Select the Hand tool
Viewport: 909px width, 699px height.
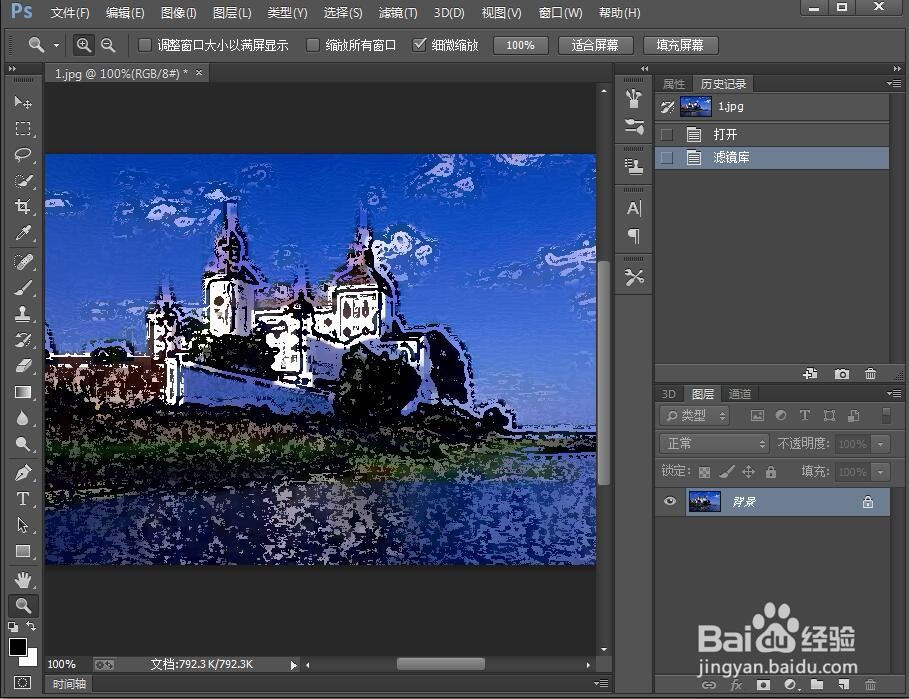click(23, 580)
